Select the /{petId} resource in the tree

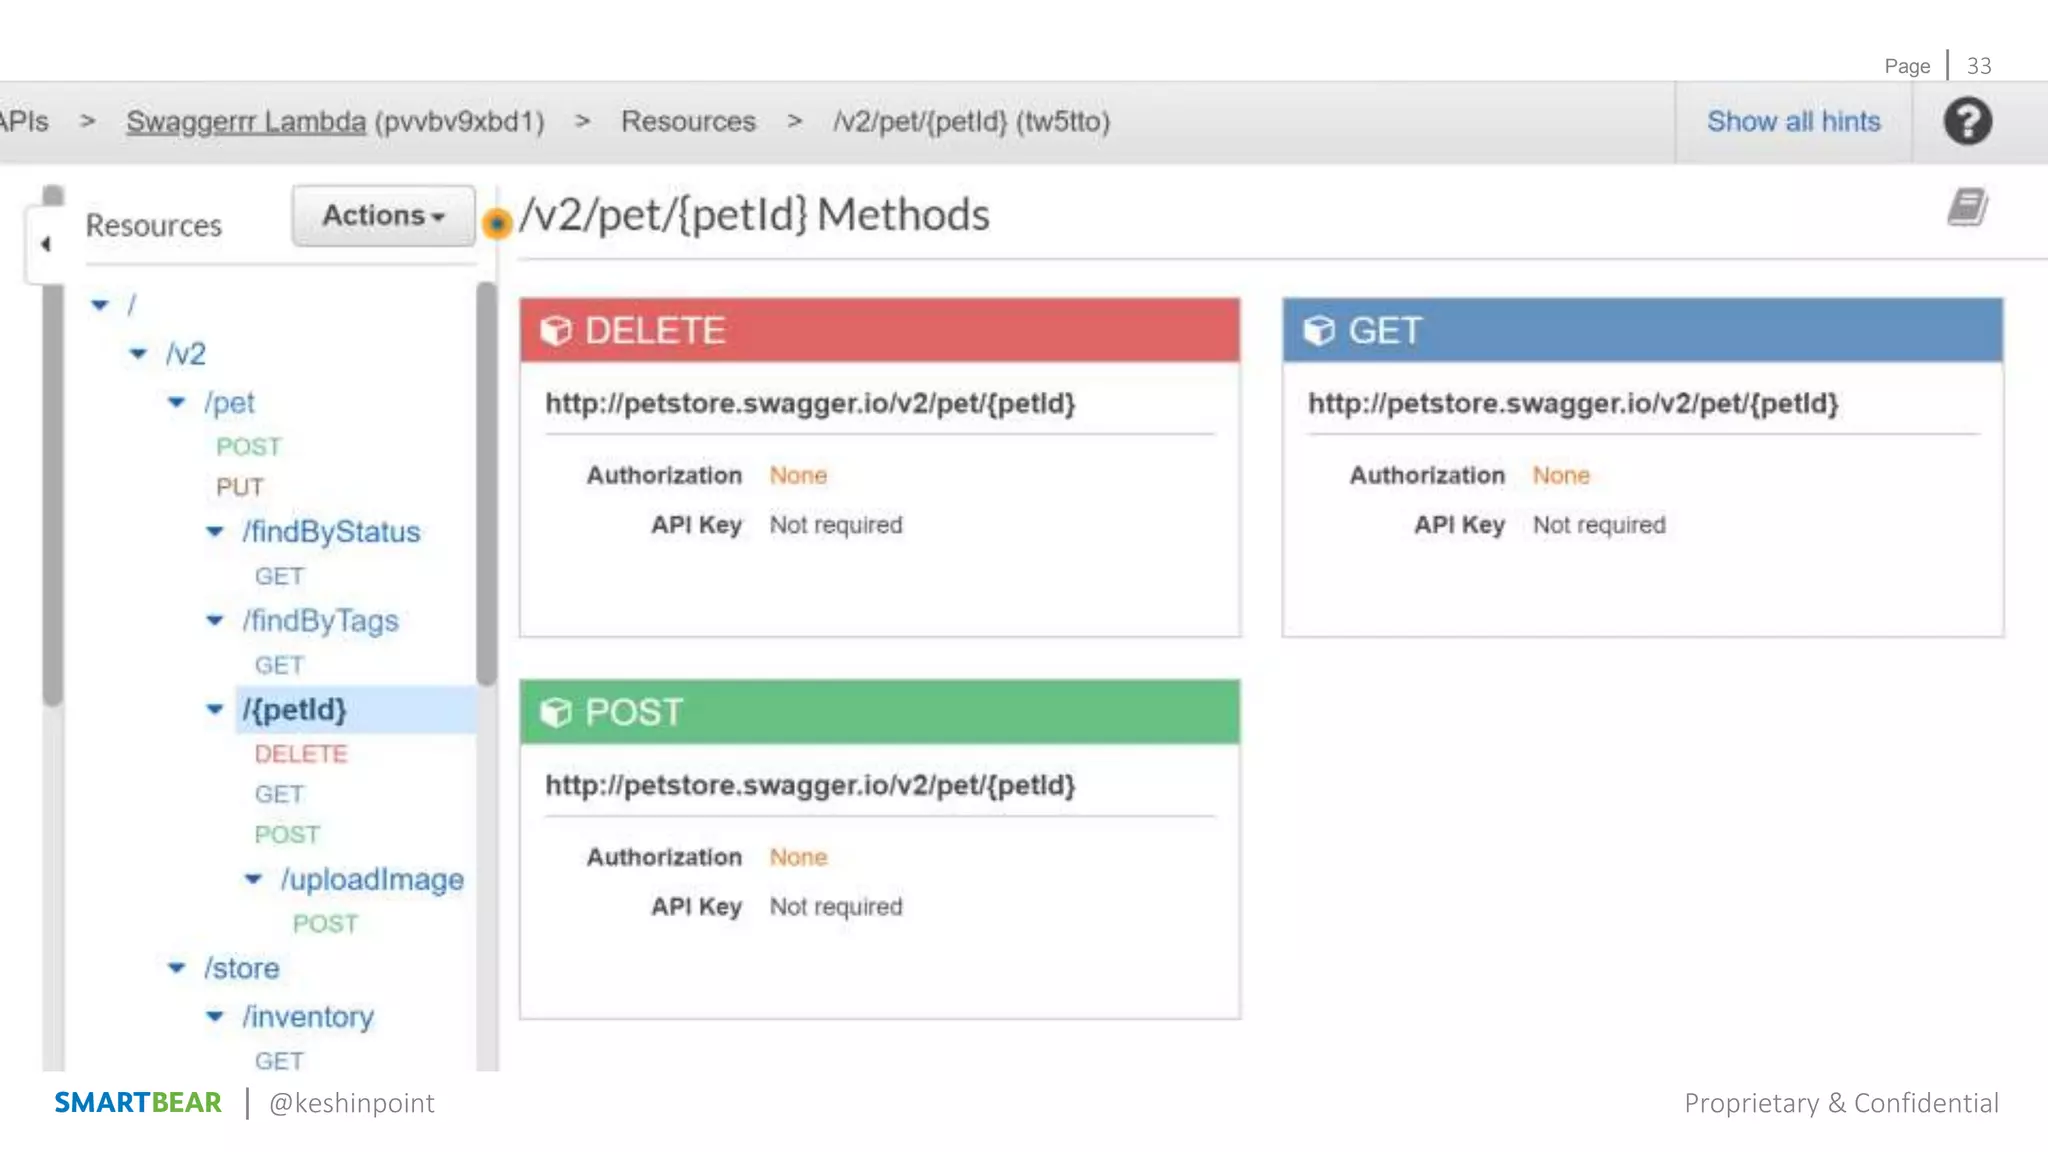tap(294, 709)
